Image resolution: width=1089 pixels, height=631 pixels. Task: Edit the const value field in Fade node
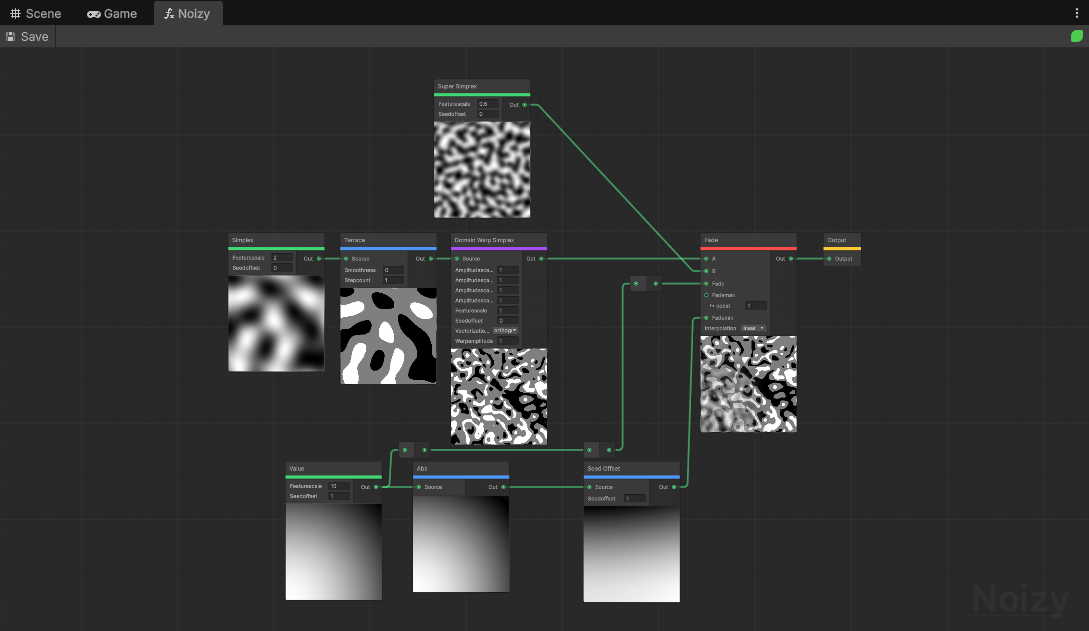(756, 305)
